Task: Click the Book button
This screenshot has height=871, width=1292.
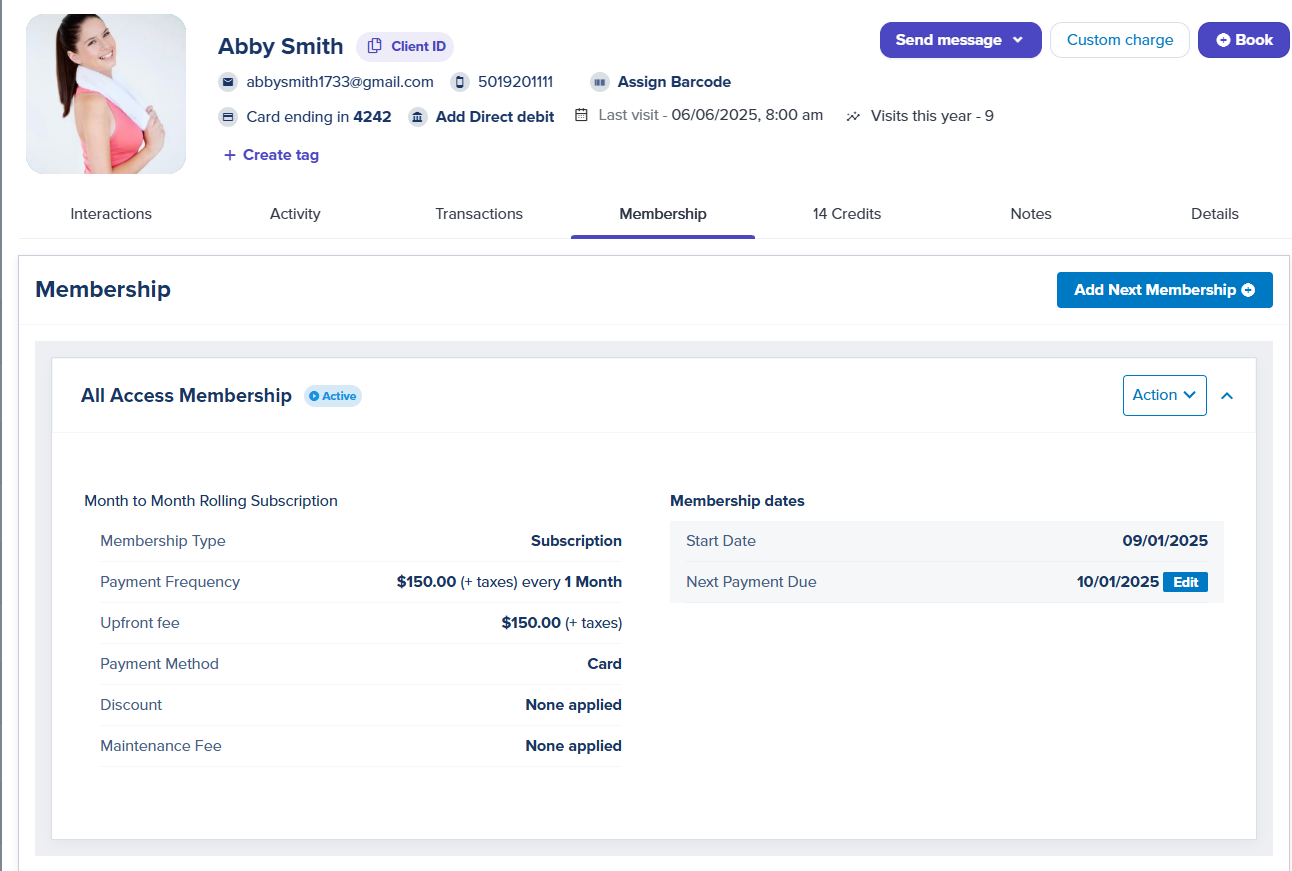Action: tap(1244, 40)
